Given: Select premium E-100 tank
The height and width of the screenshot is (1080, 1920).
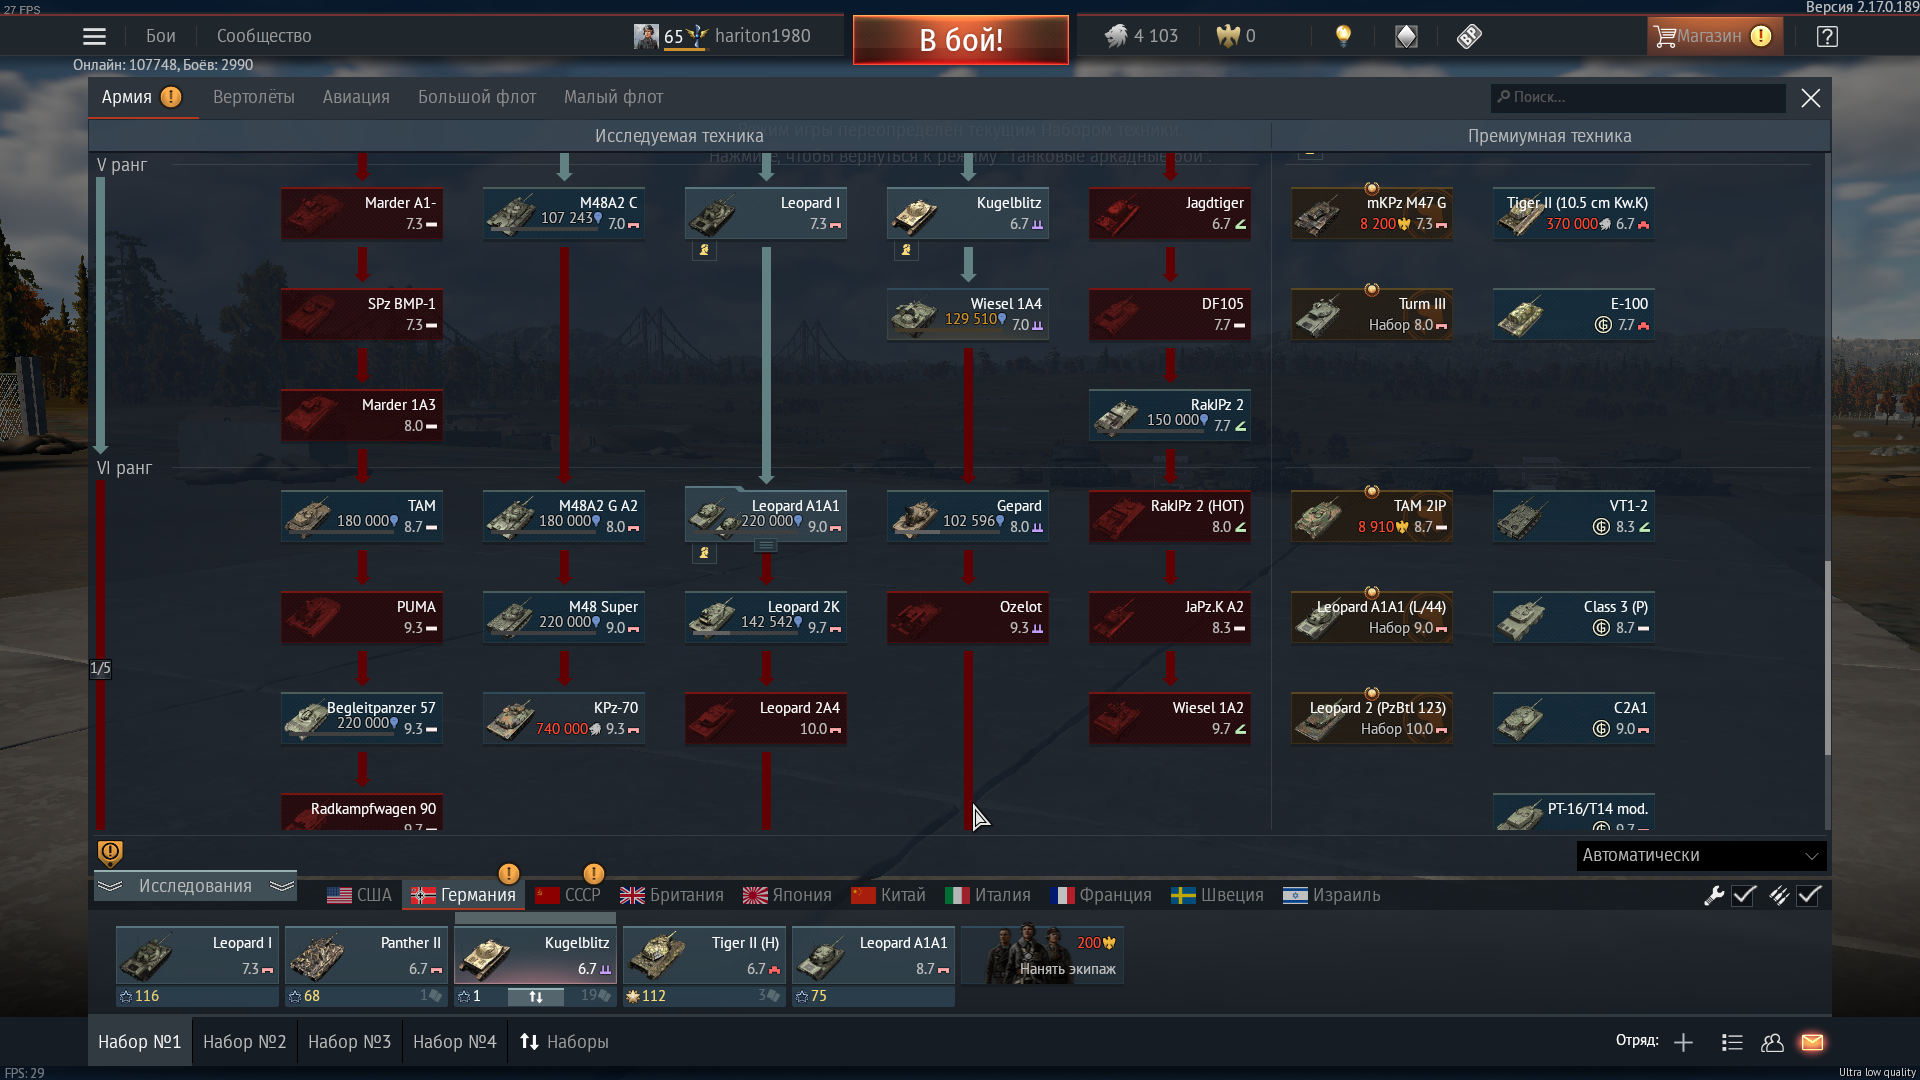Looking at the screenshot, I should (1574, 315).
